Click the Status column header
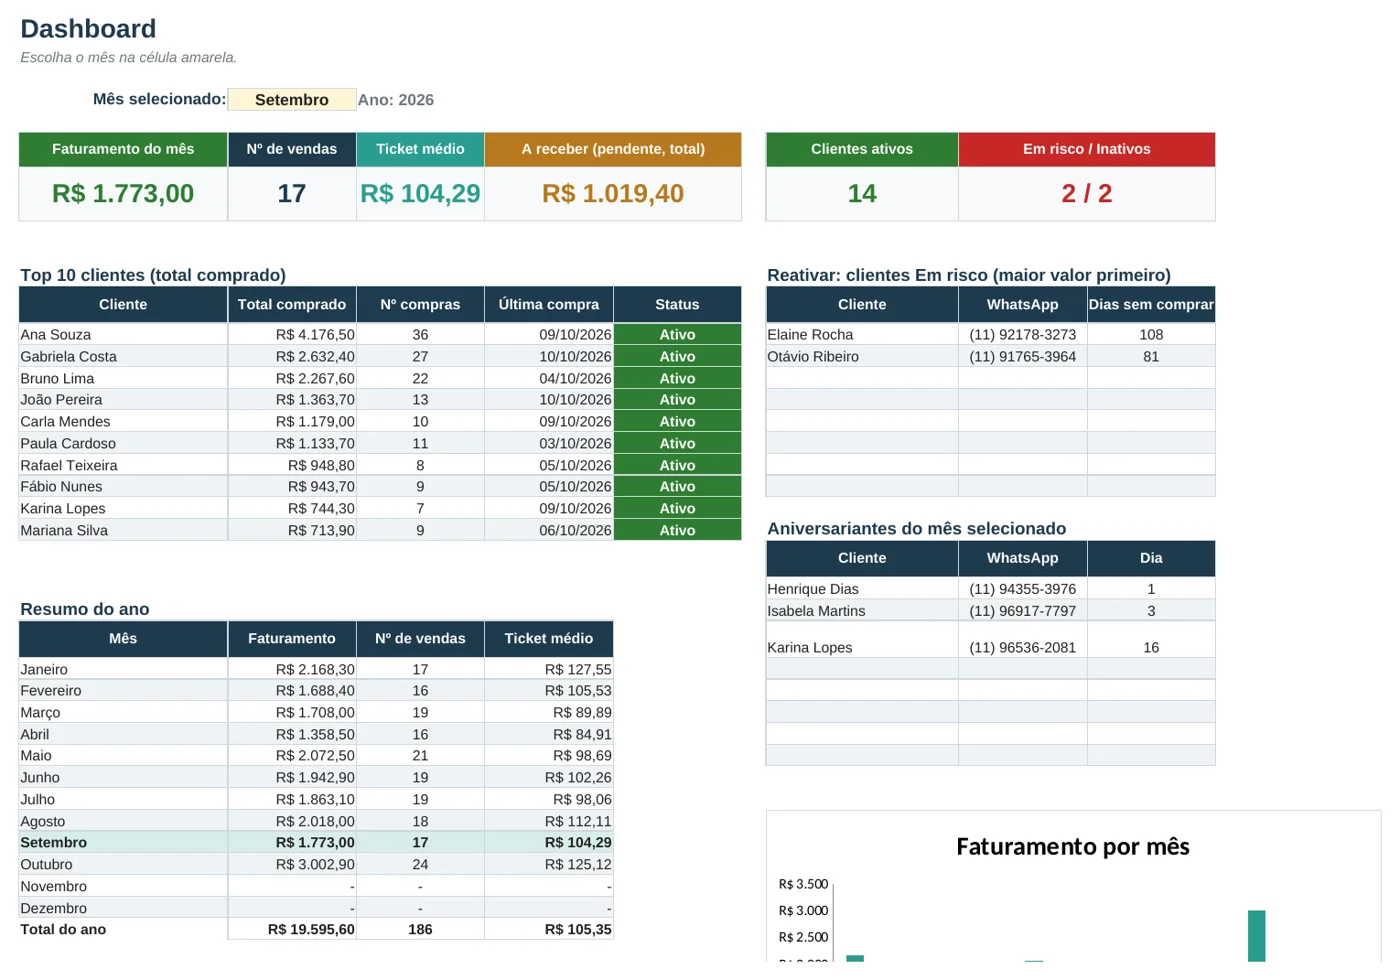This screenshot has width=1400, height=980. coord(677,305)
